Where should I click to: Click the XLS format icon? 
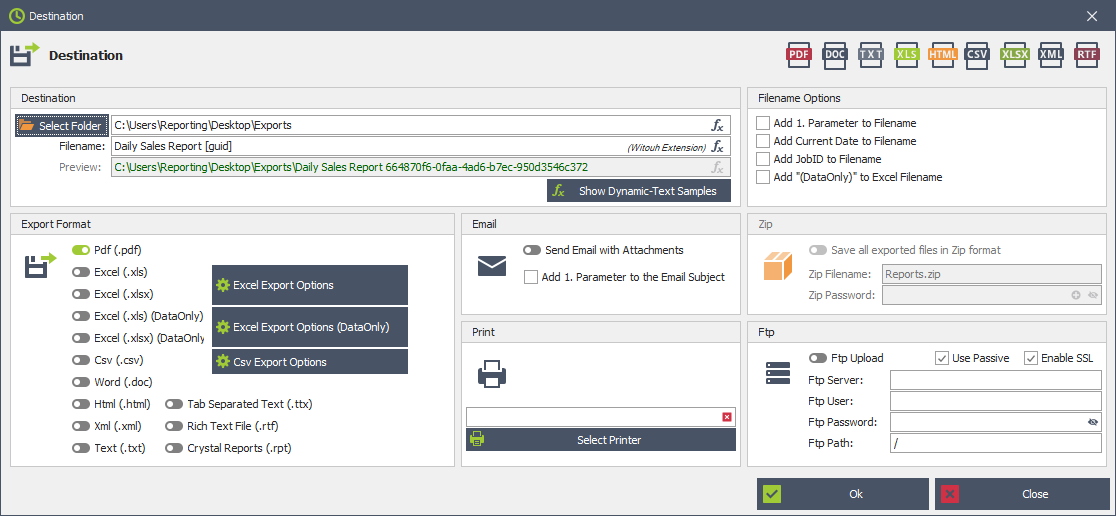click(907, 54)
